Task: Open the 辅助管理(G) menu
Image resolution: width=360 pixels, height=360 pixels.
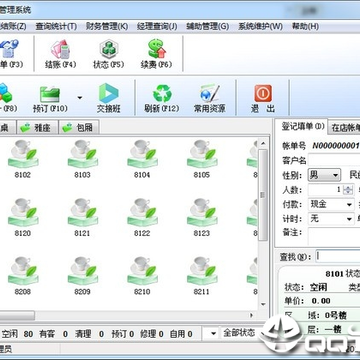Action: click(207, 26)
